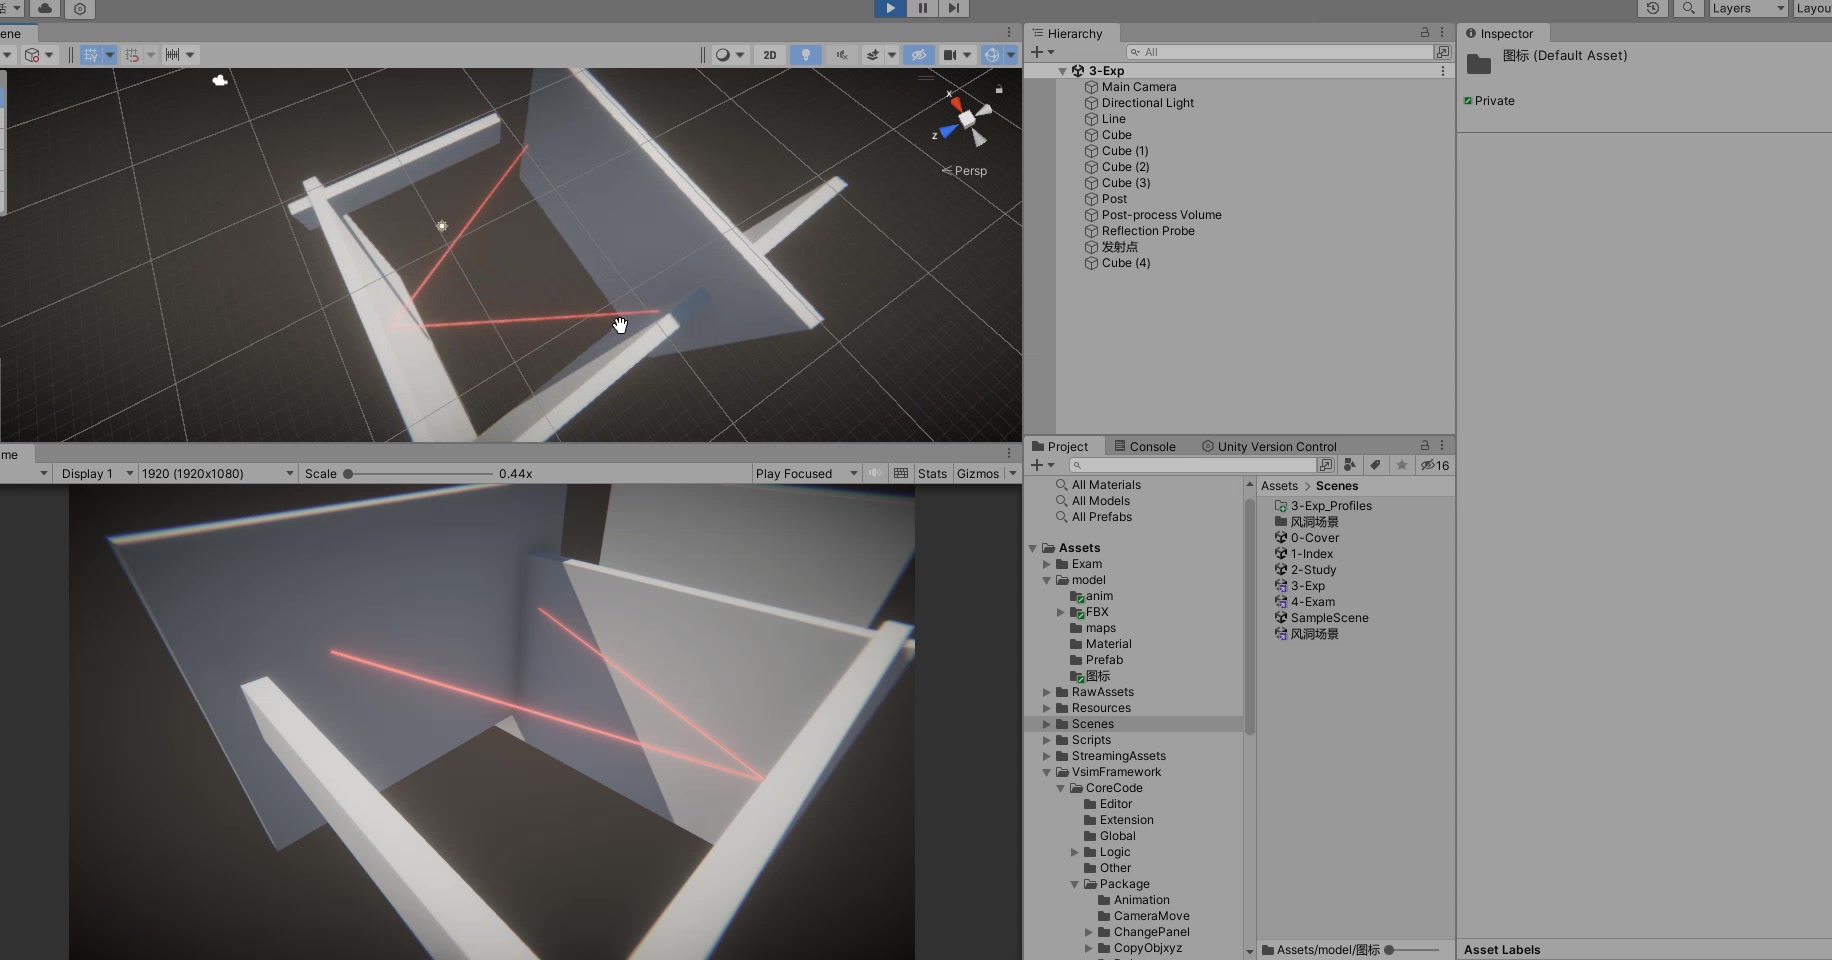Mute Scene view audio icon
1832x960 pixels.
[841, 55]
